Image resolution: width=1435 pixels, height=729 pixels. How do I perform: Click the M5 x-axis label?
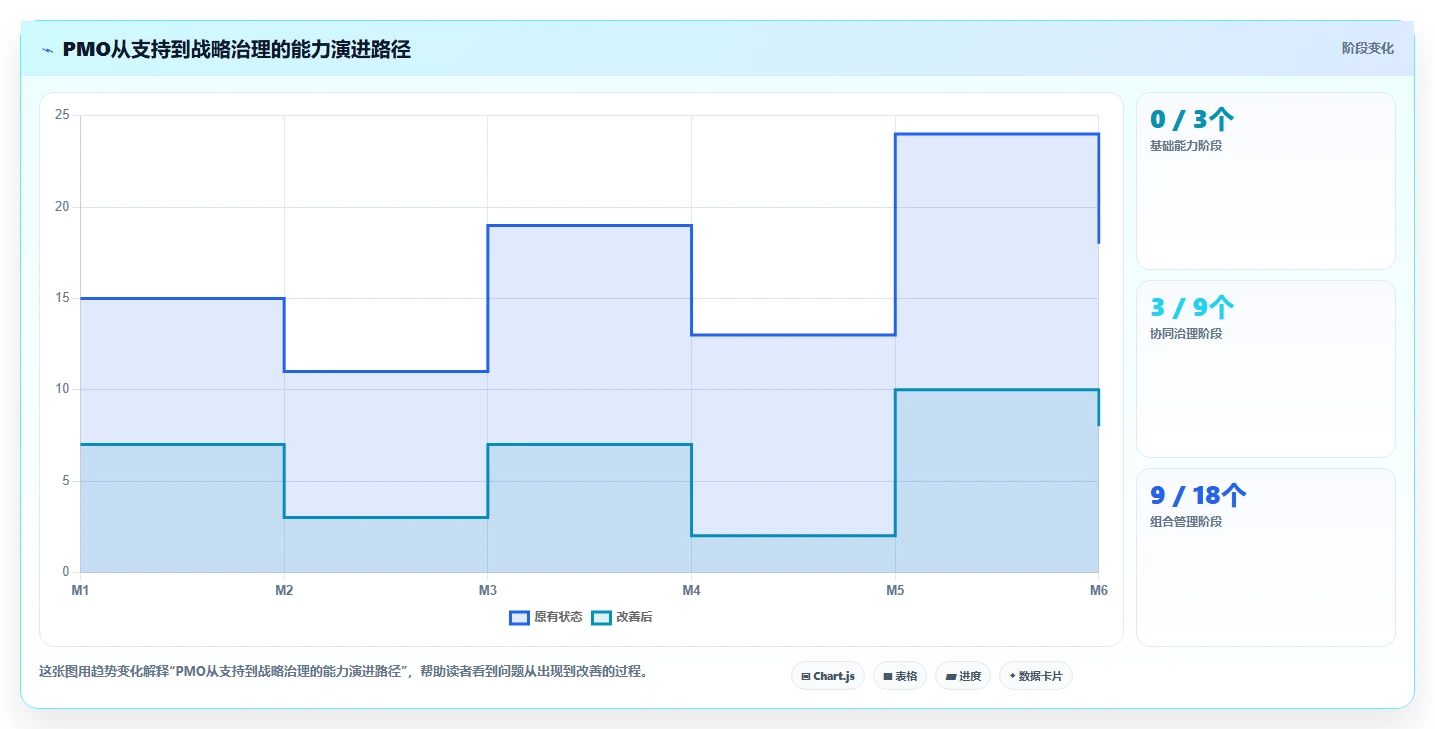click(895, 590)
